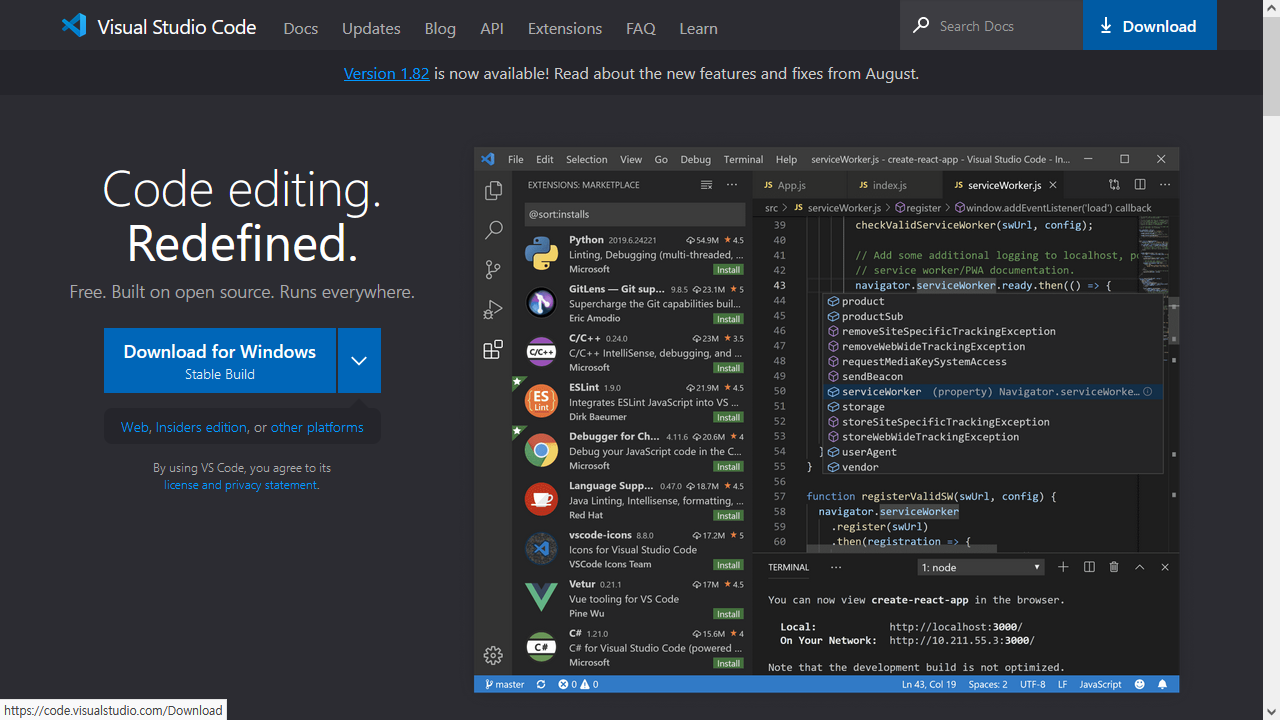
Task: Click the new terminal plus icon
Action: coord(1063,567)
